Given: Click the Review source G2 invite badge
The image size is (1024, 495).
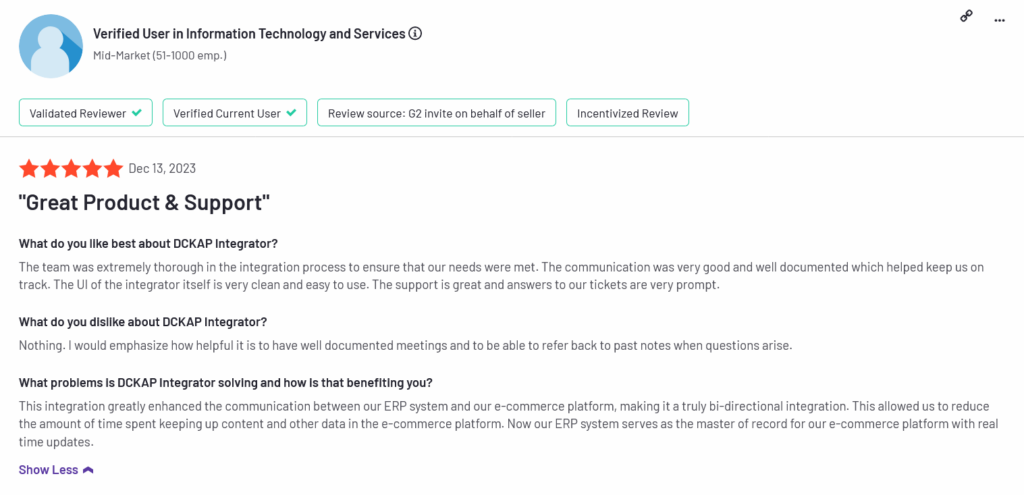Looking at the screenshot, I should click(x=436, y=113).
